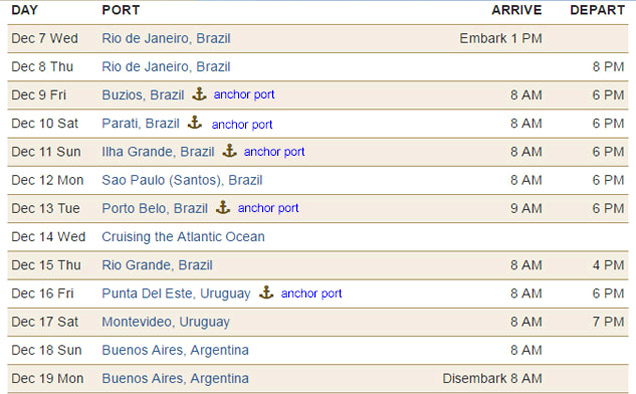Select Sao Paulo (Santos), Brazil port link

click(182, 180)
